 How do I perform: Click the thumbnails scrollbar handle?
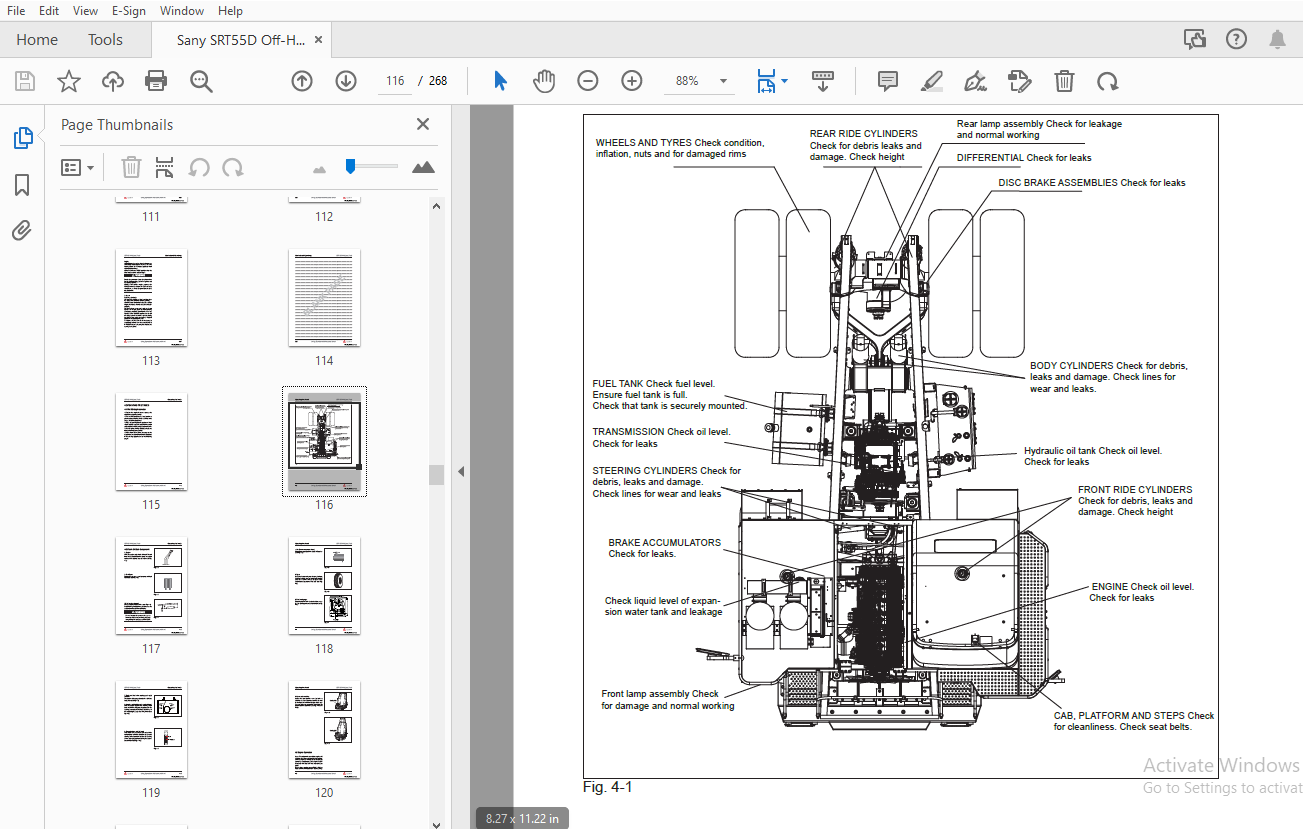(x=436, y=474)
